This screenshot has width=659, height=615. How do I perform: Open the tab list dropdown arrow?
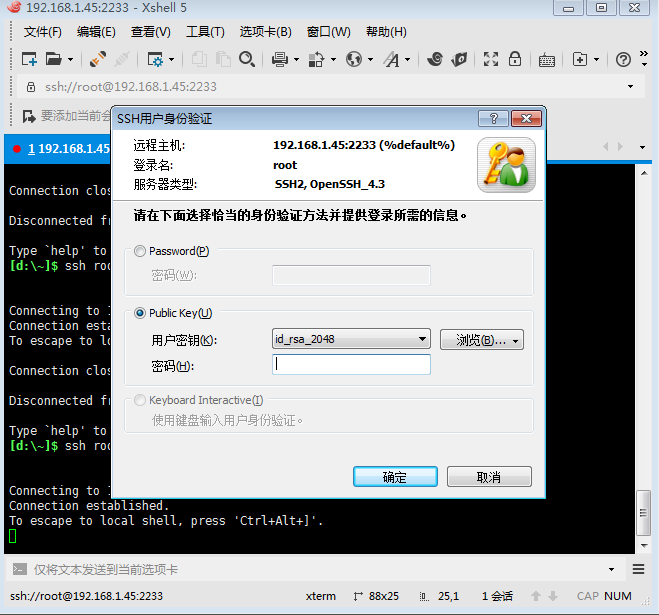click(642, 148)
